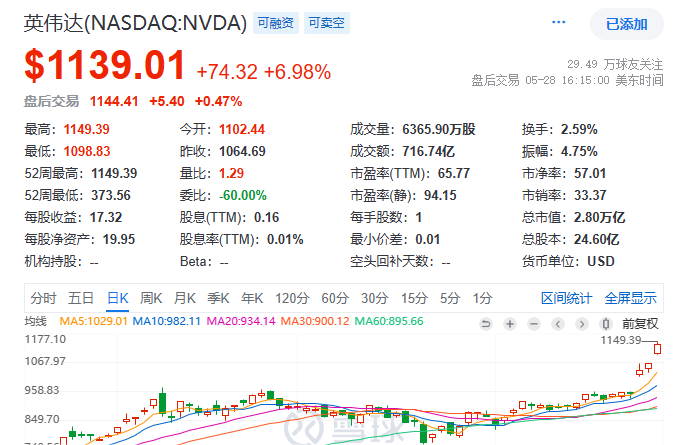
Task: Click the 市净率 value 57.01
Action: tap(590, 173)
